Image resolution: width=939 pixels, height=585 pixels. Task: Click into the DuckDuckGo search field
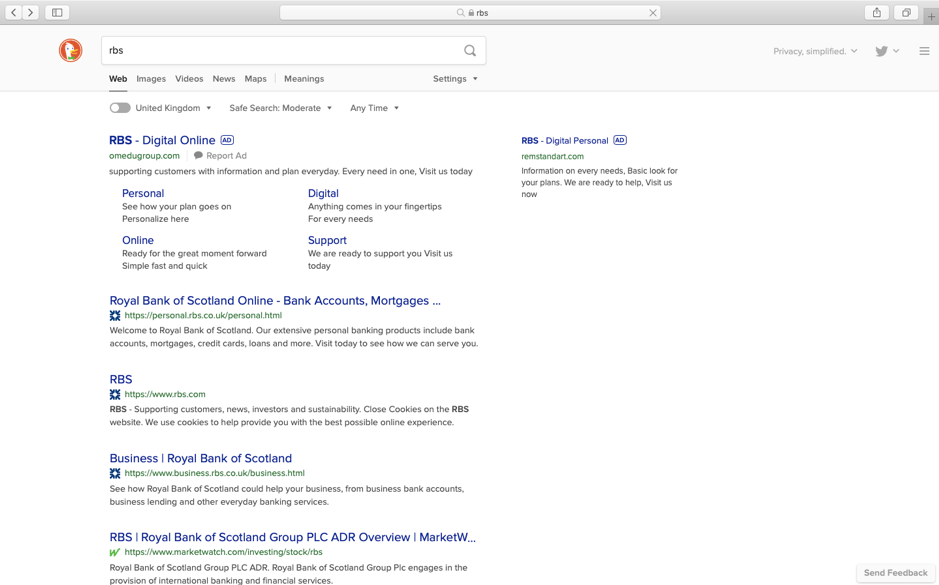[281, 51]
